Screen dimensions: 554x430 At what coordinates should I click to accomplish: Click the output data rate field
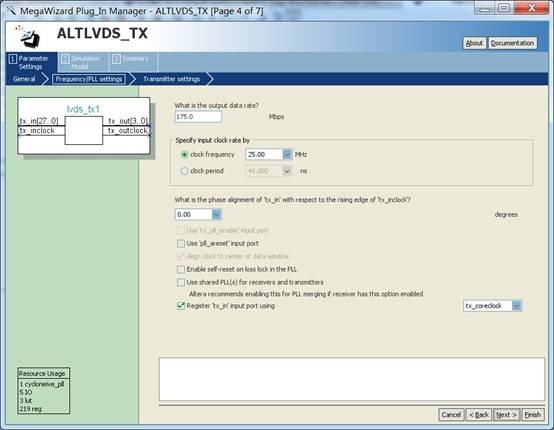click(198, 117)
